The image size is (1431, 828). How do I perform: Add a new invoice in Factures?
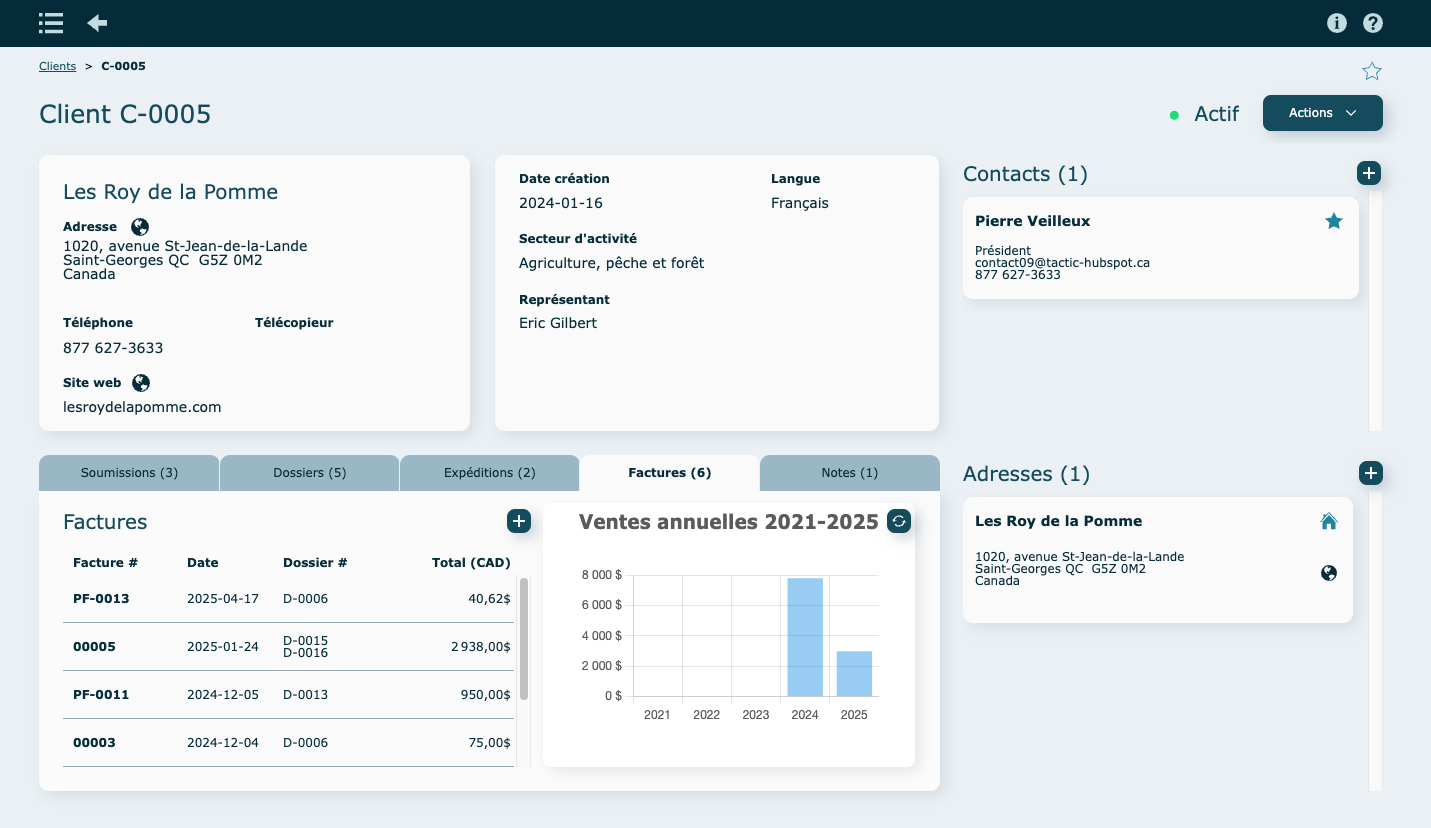[x=518, y=521]
